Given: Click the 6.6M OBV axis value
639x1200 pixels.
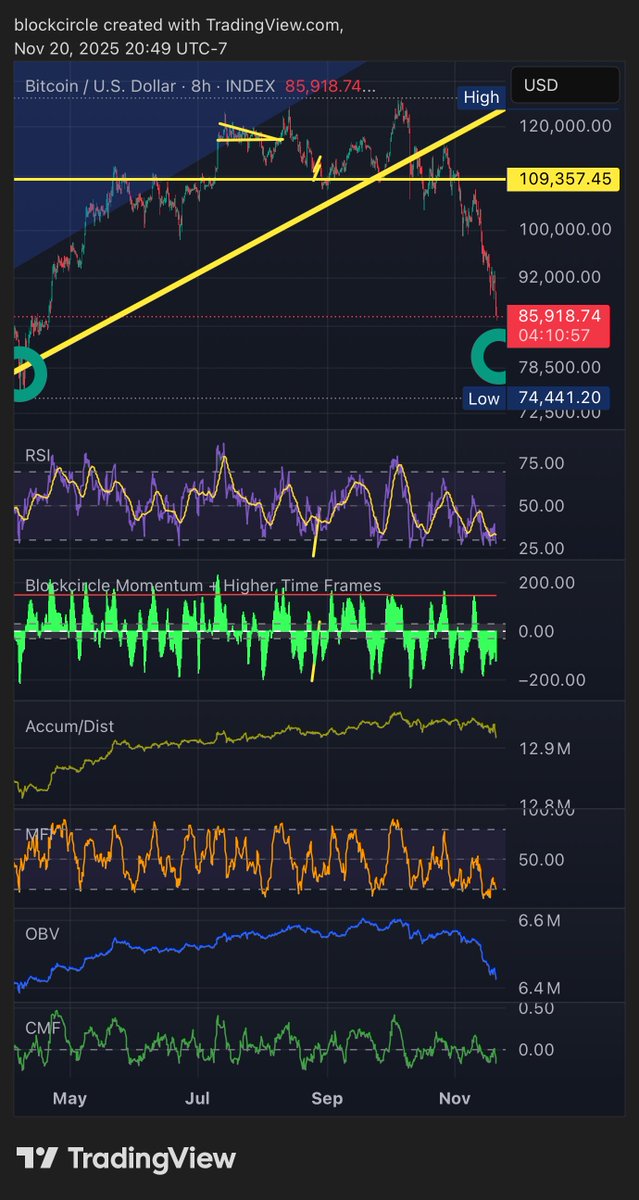Looking at the screenshot, I should pyautogui.click(x=540, y=920).
